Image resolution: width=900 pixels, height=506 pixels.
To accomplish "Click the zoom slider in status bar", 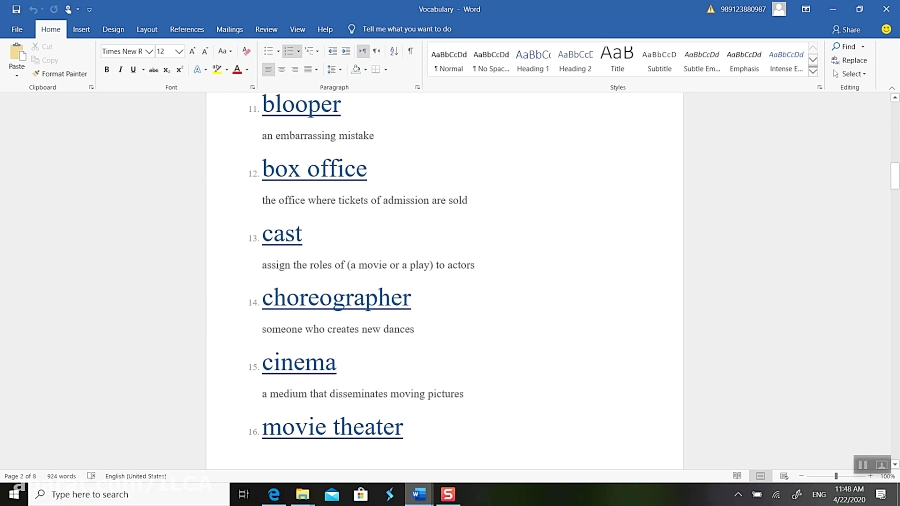I will [x=836, y=476].
